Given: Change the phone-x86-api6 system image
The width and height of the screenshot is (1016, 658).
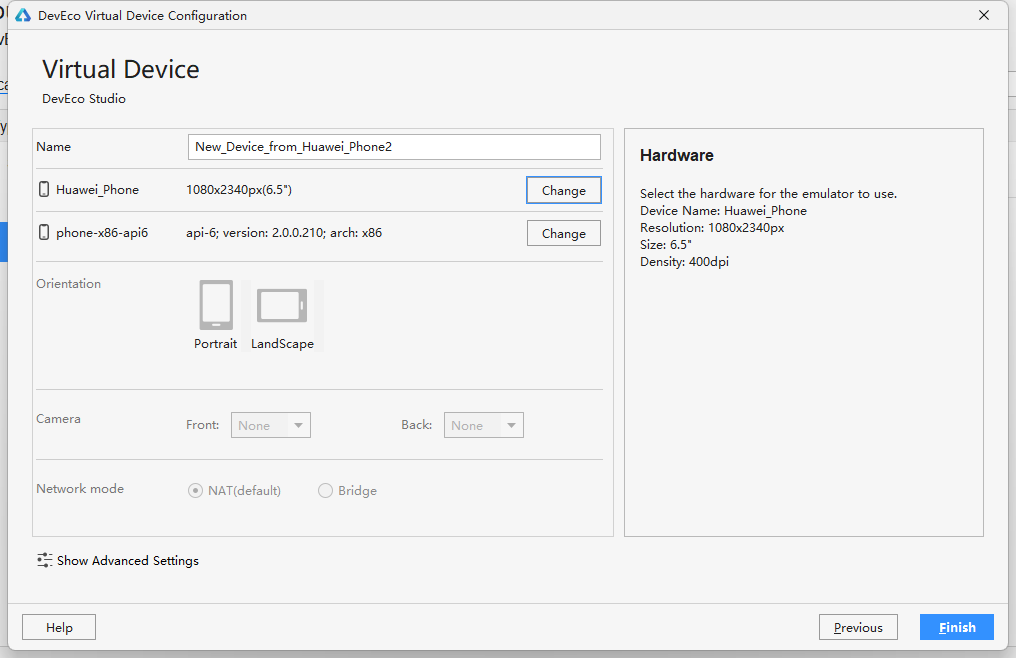Looking at the screenshot, I should pos(564,233).
